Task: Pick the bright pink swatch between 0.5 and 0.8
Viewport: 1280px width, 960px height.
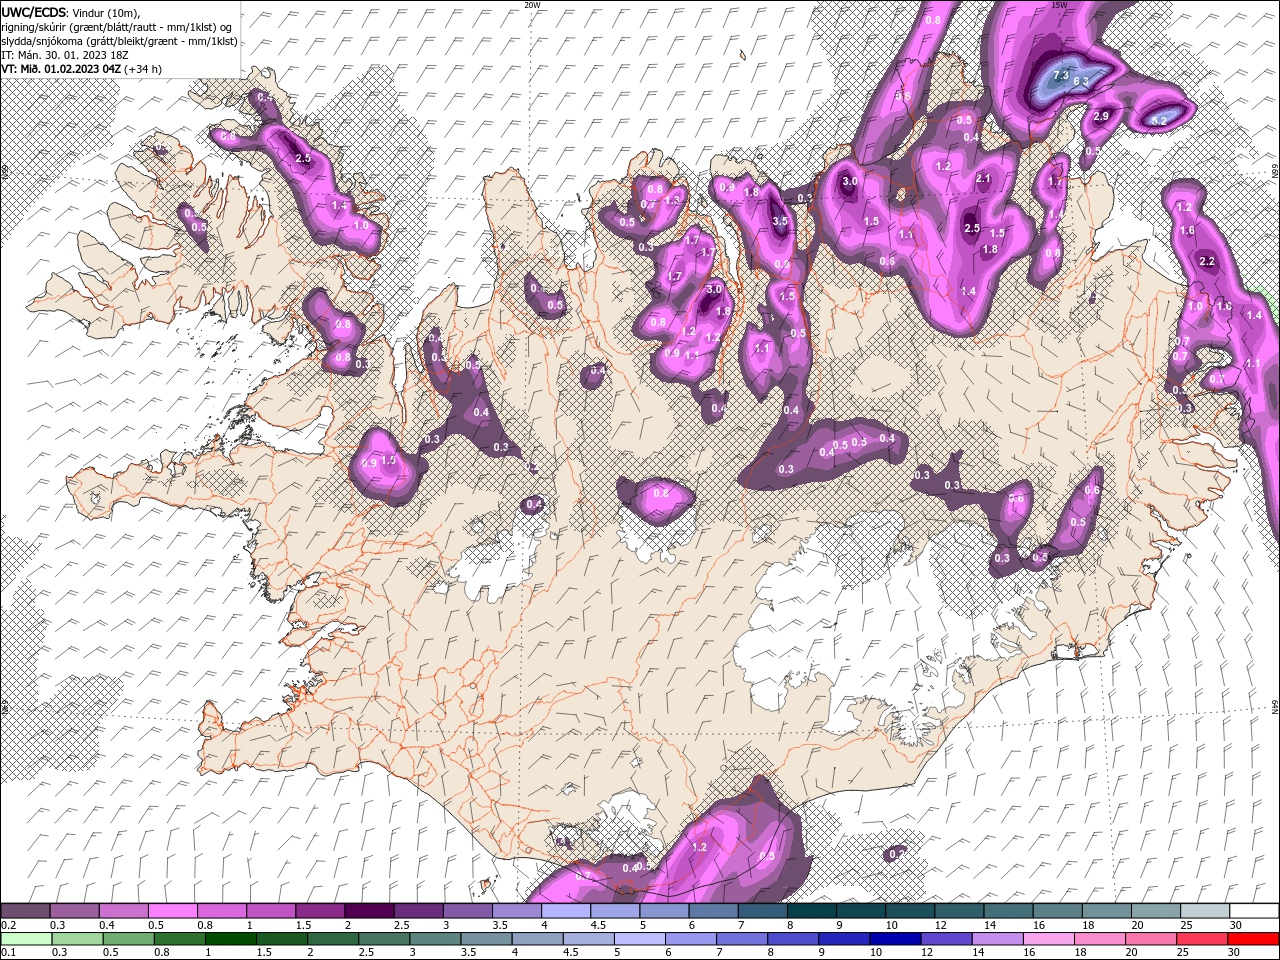Action: coord(172,911)
